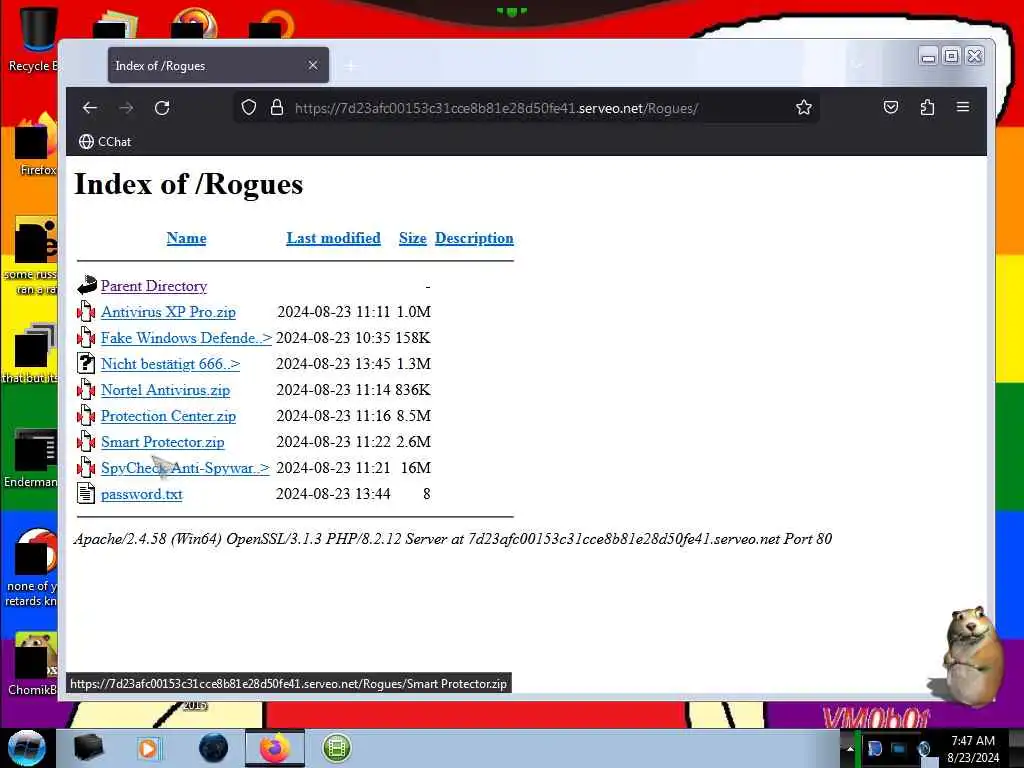1024x768 pixels.
Task: Click the black box taskbar icon
Action: [88, 748]
